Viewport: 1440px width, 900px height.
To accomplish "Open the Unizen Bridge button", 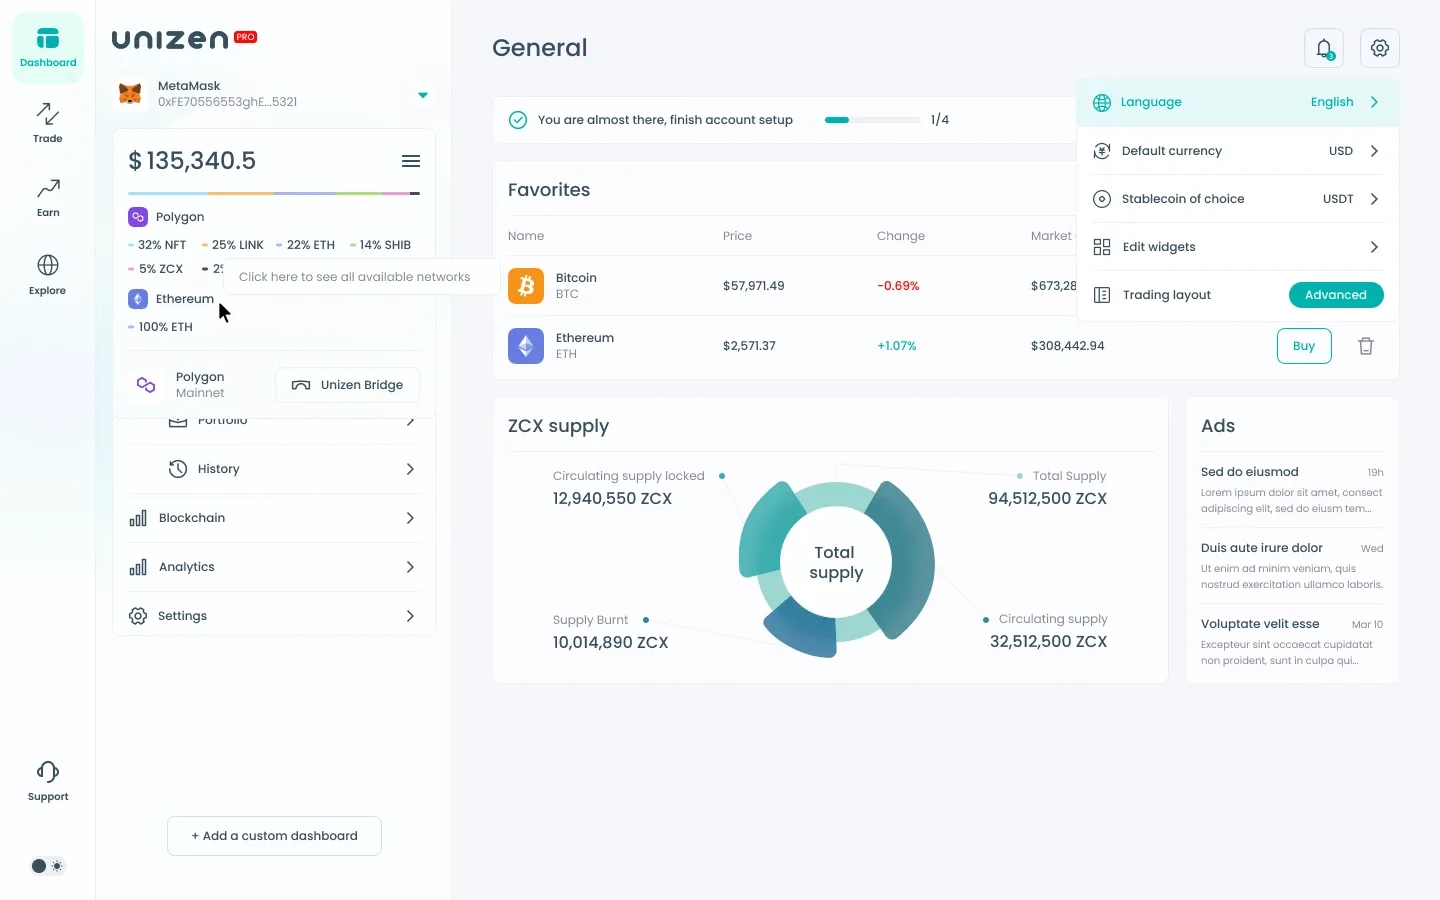I will click(x=347, y=385).
